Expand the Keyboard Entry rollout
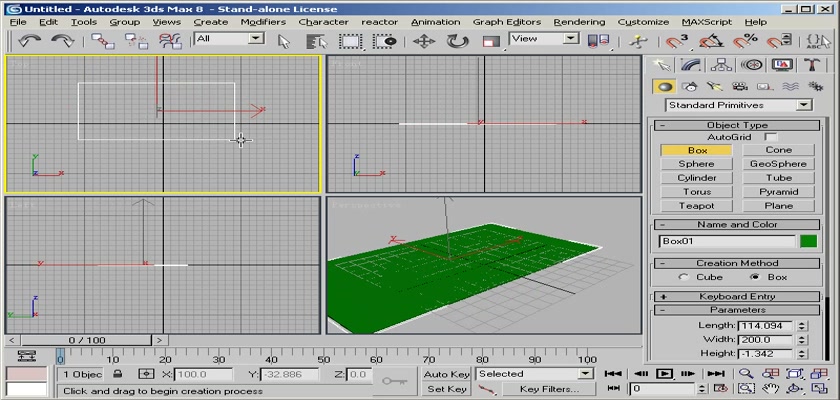 coord(737,296)
